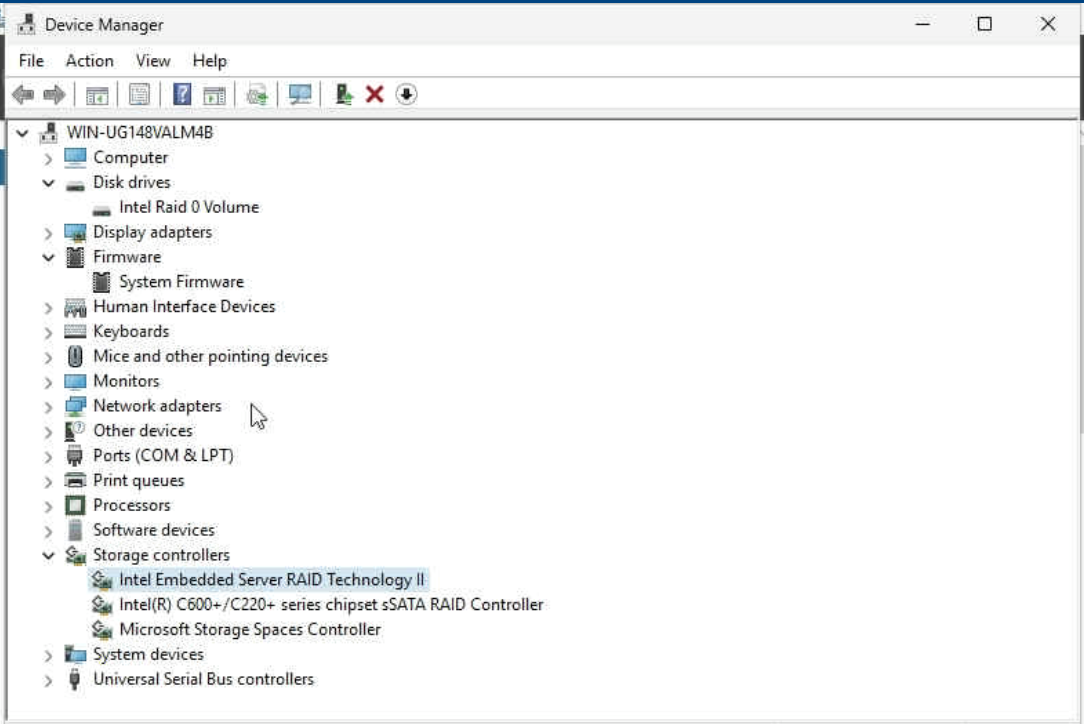The height and width of the screenshot is (724, 1084).
Task: Select Human Interface Devices label
Action: [185, 306]
